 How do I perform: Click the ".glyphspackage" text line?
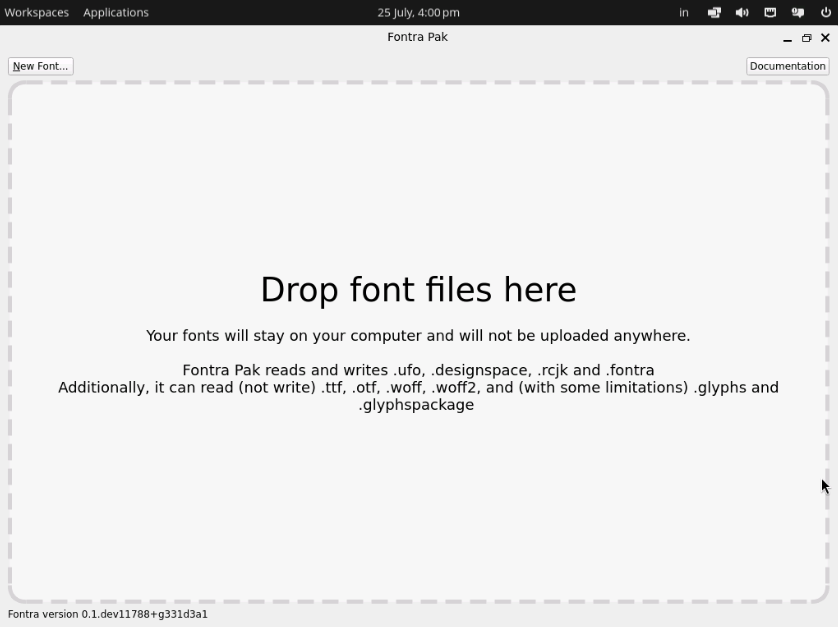tap(416, 405)
